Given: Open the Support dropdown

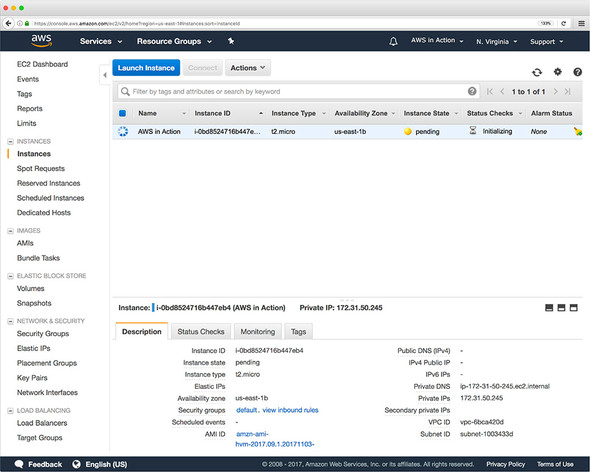Looking at the screenshot, I should point(546,41).
